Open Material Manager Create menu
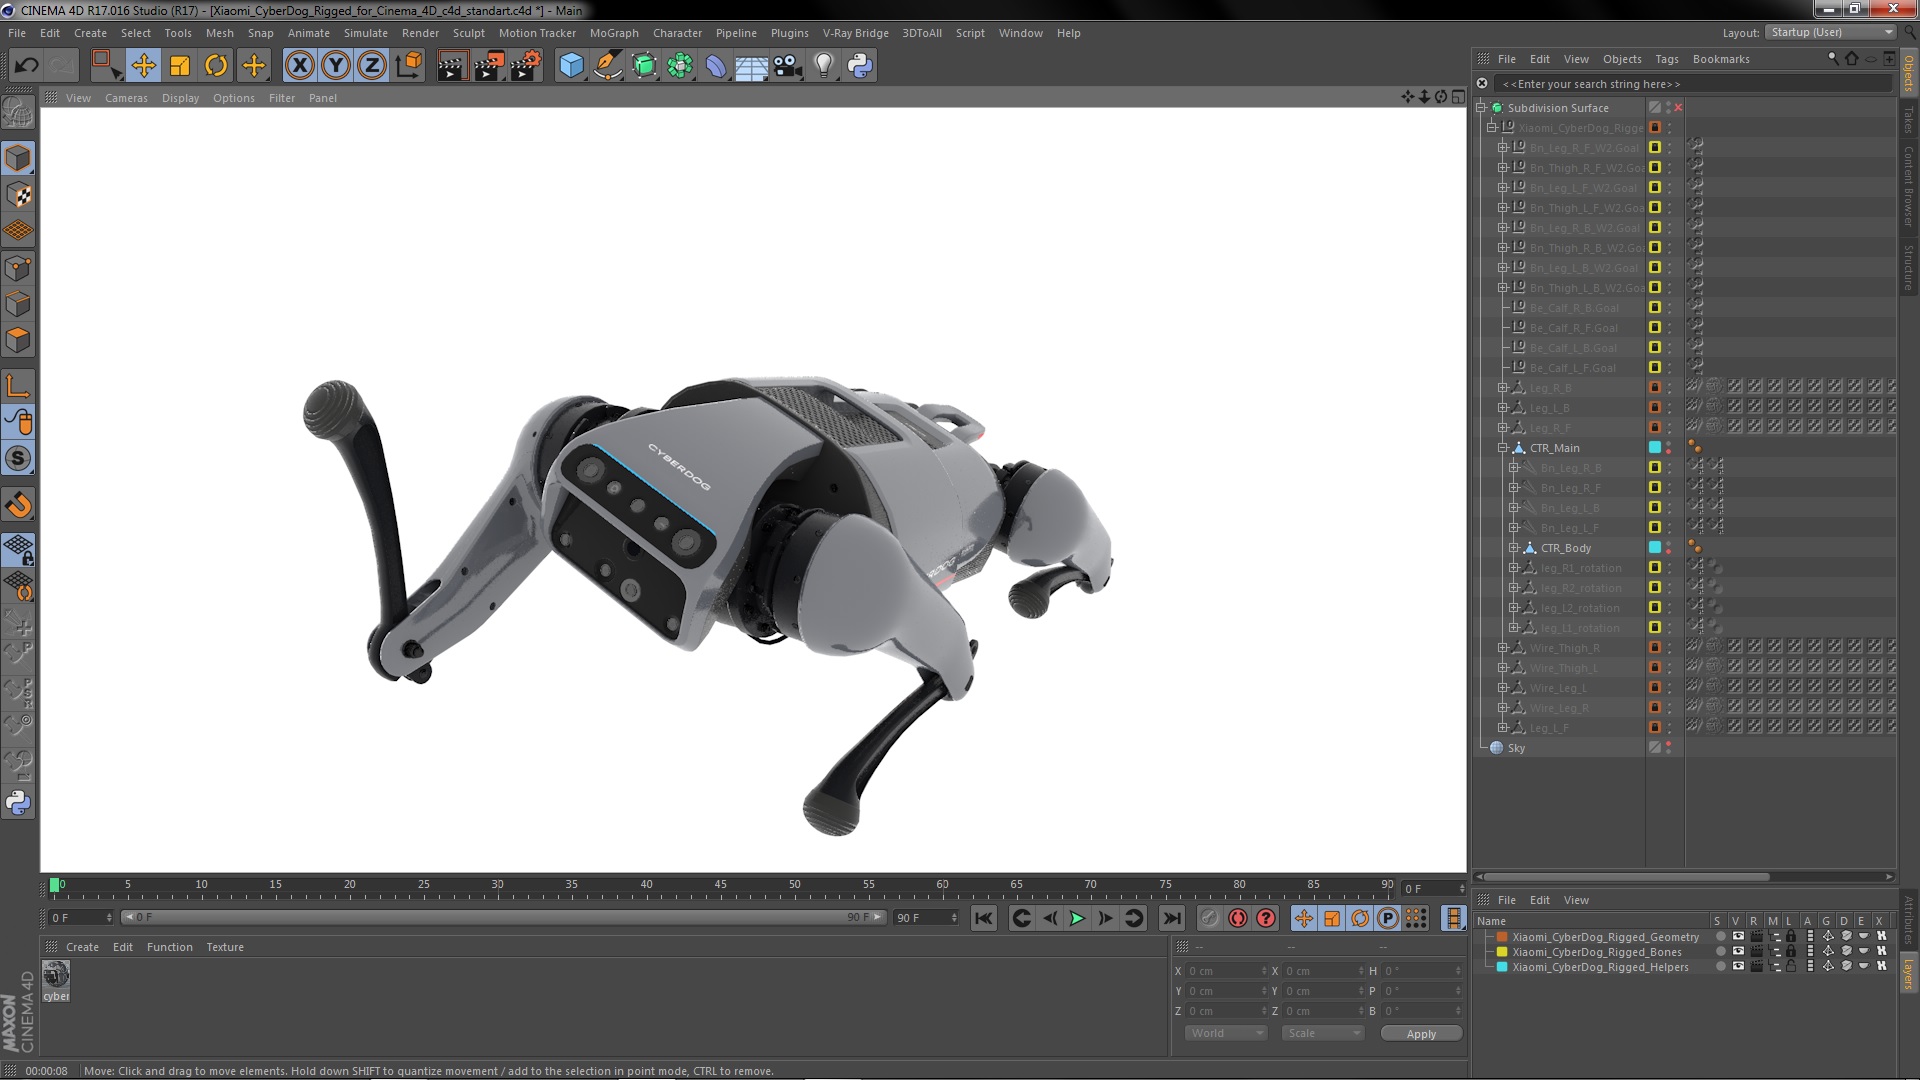 82,947
